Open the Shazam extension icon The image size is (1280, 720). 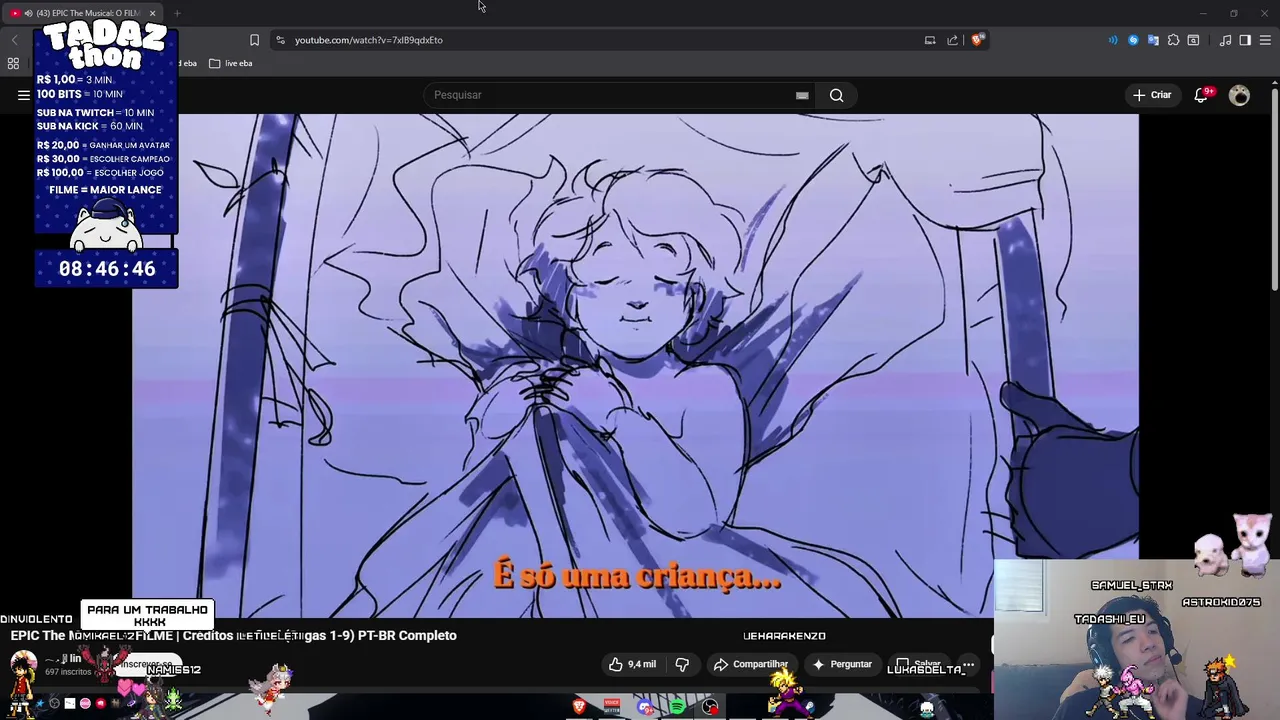tap(1133, 40)
